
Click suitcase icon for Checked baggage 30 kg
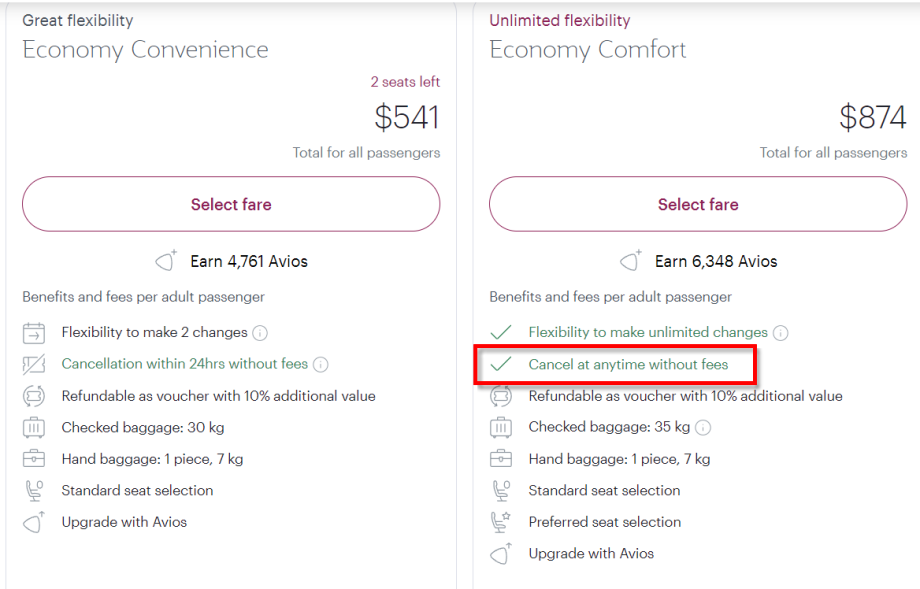(x=34, y=428)
